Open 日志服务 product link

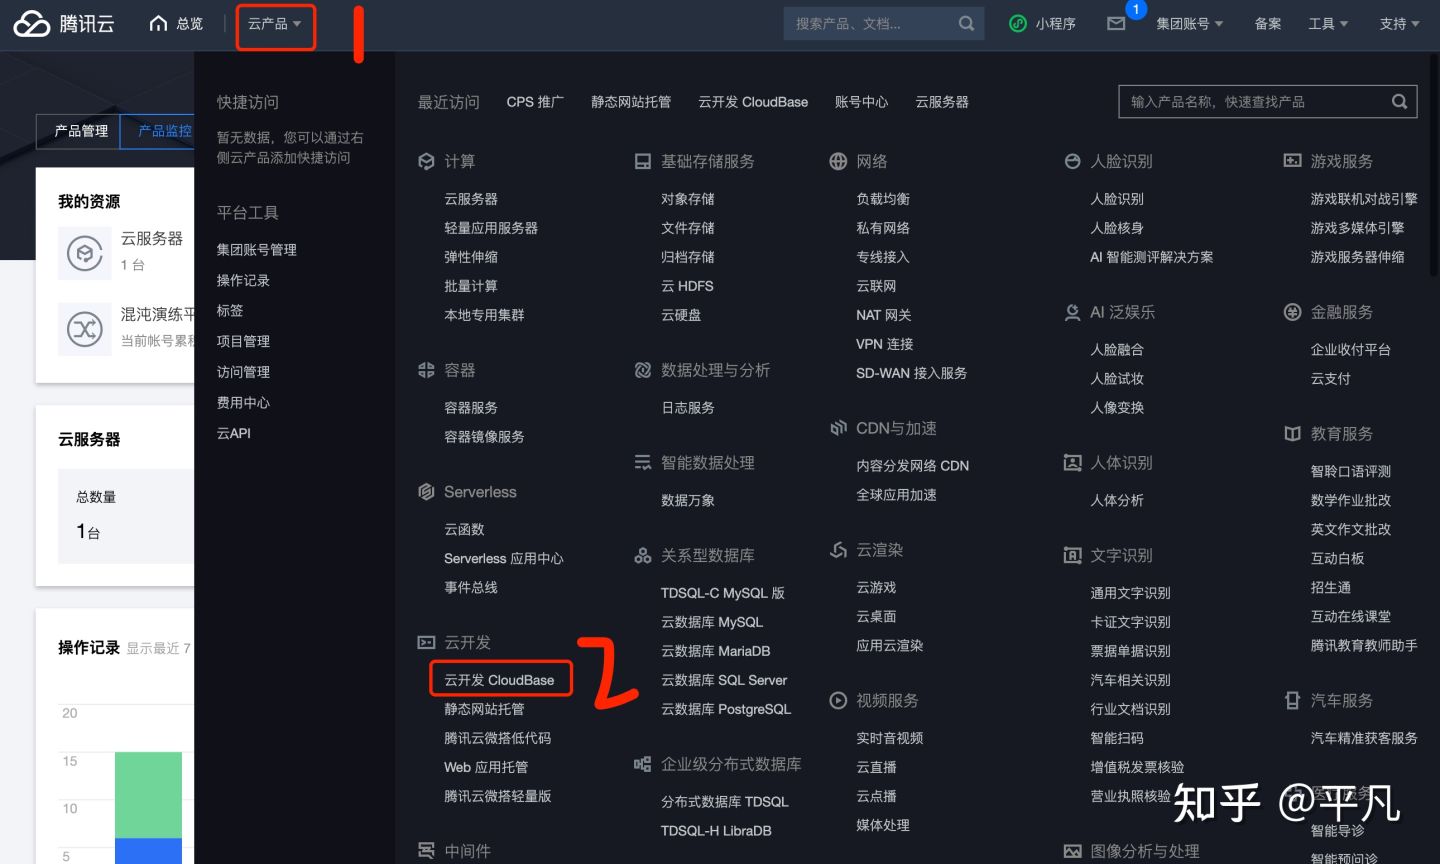[688, 408]
